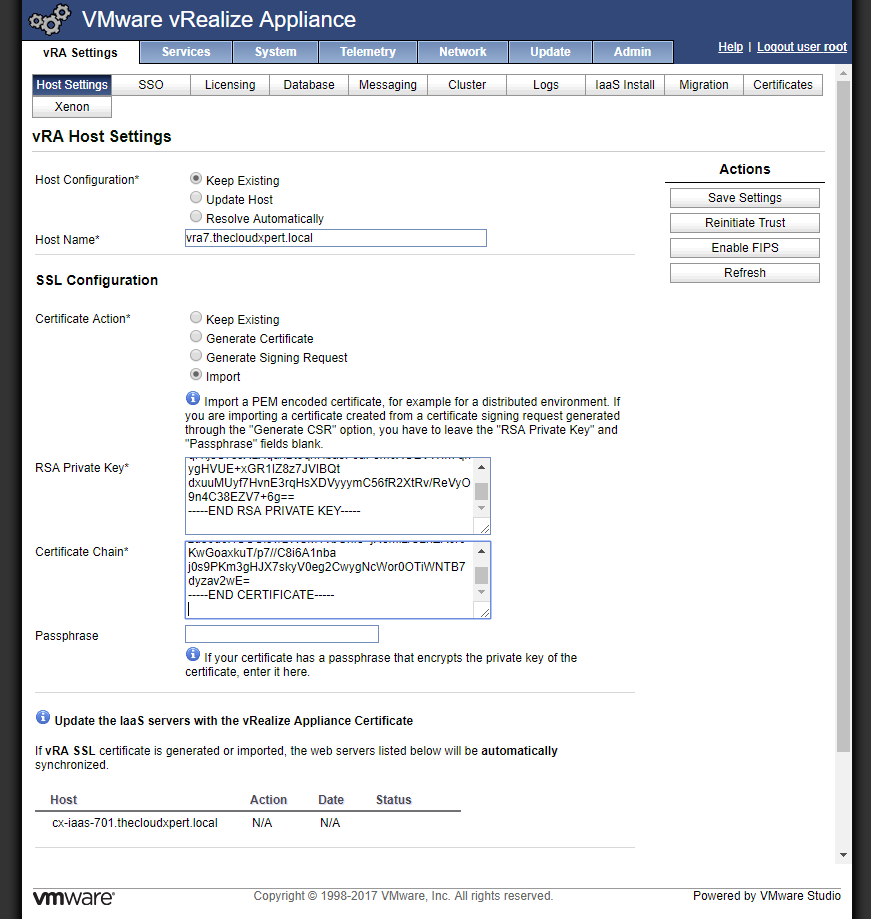Switch to the Certificates sub-tab
Image resolution: width=871 pixels, height=919 pixels.
pos(782,85)
